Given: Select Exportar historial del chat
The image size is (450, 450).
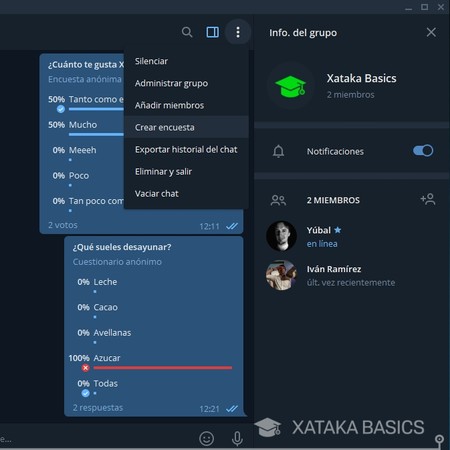Looking at the screenshot, I should coord(186,149).
